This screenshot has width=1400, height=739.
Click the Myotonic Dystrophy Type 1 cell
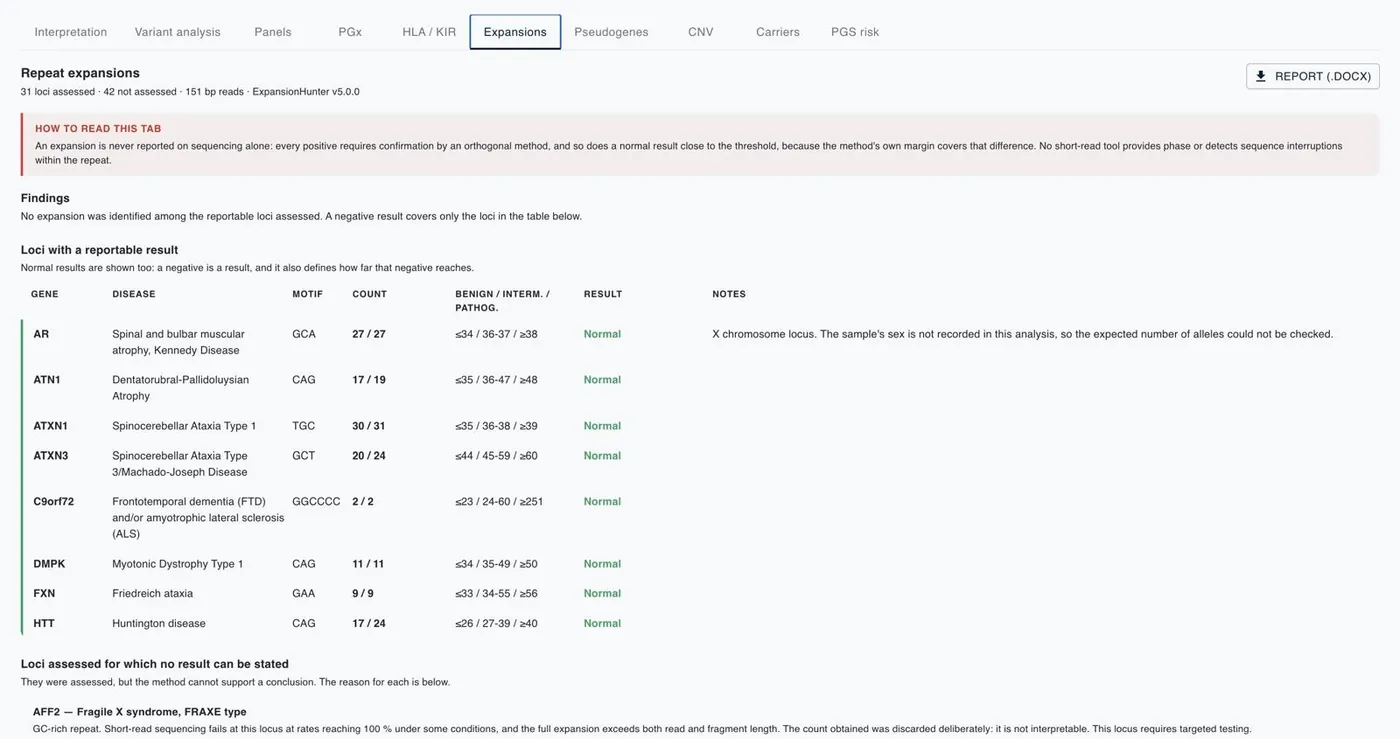178,564
